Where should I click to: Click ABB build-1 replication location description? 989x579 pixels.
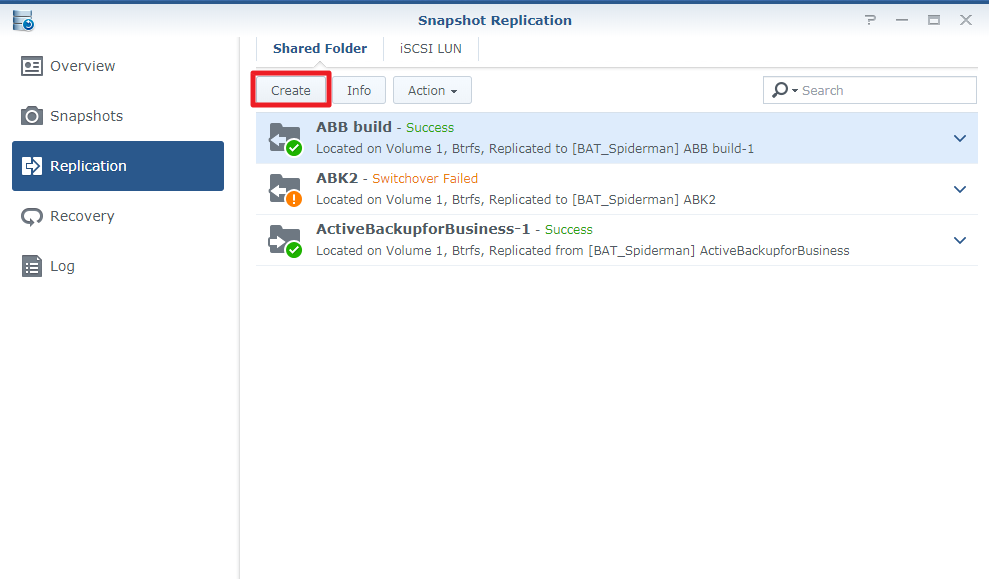pyautogui.click(x=535, y=149)
